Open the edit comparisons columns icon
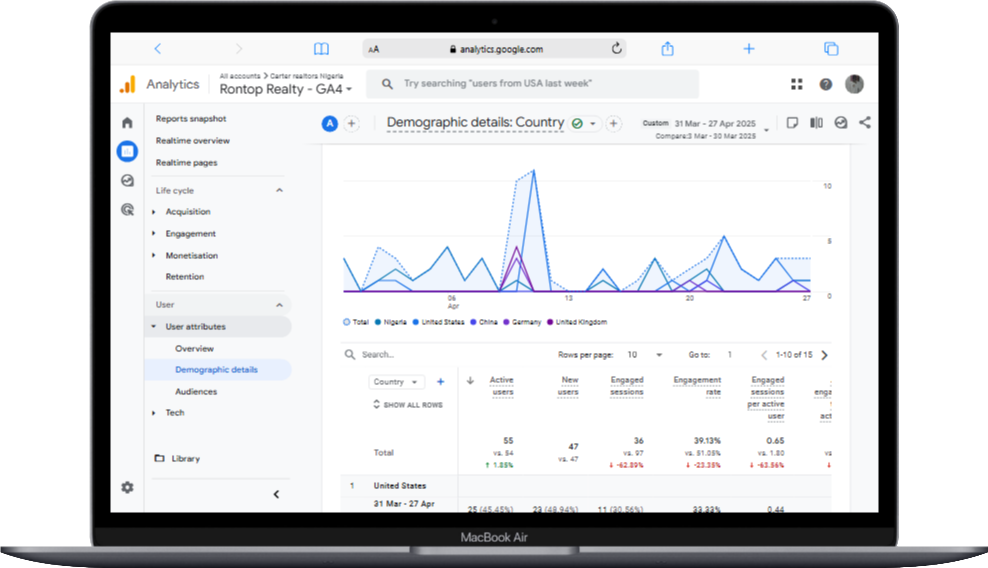 coord(816,122)
